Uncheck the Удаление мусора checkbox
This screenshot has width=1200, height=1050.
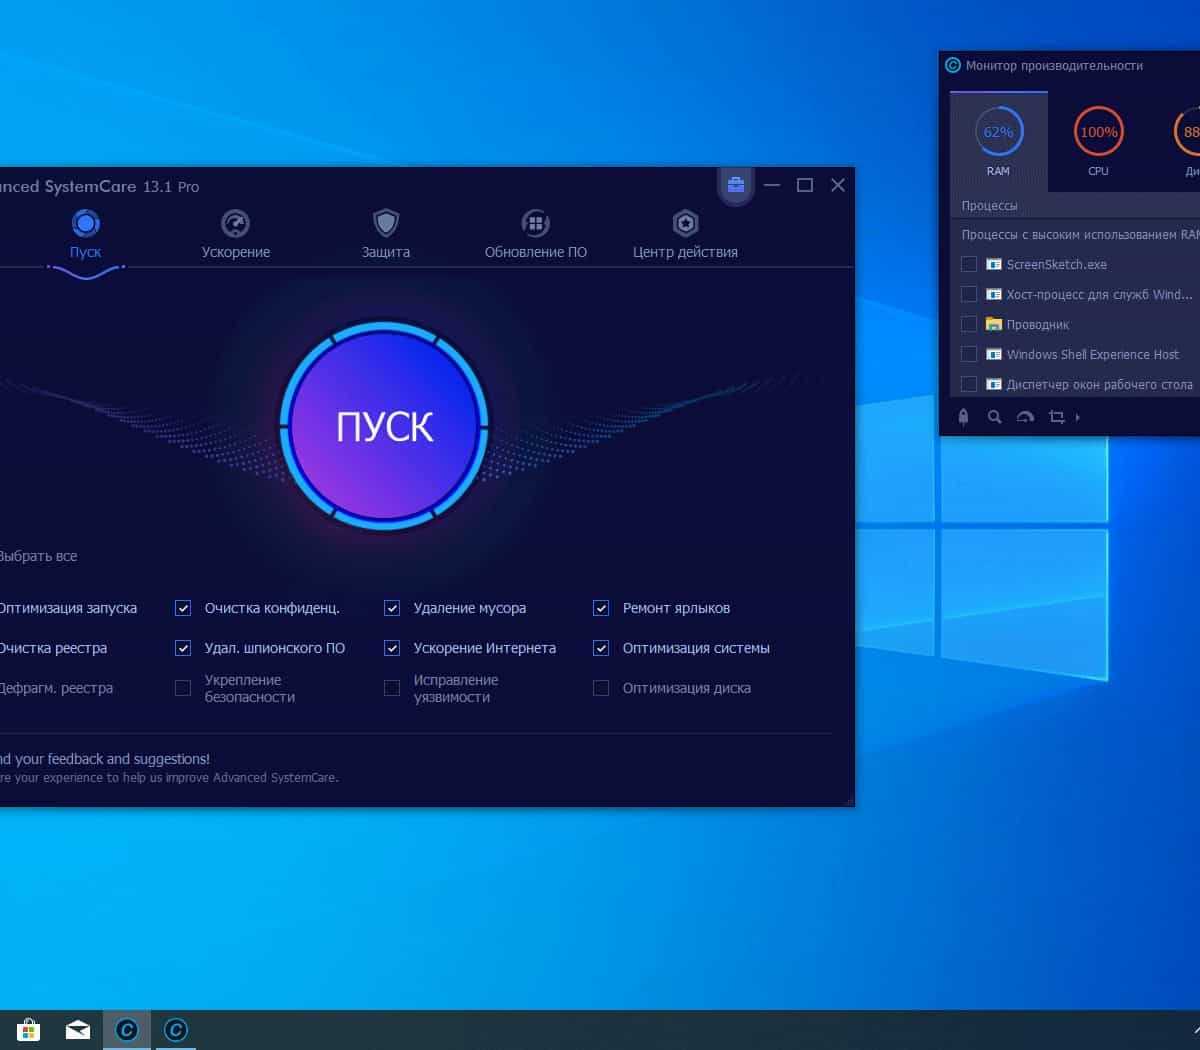pos(392,608)
